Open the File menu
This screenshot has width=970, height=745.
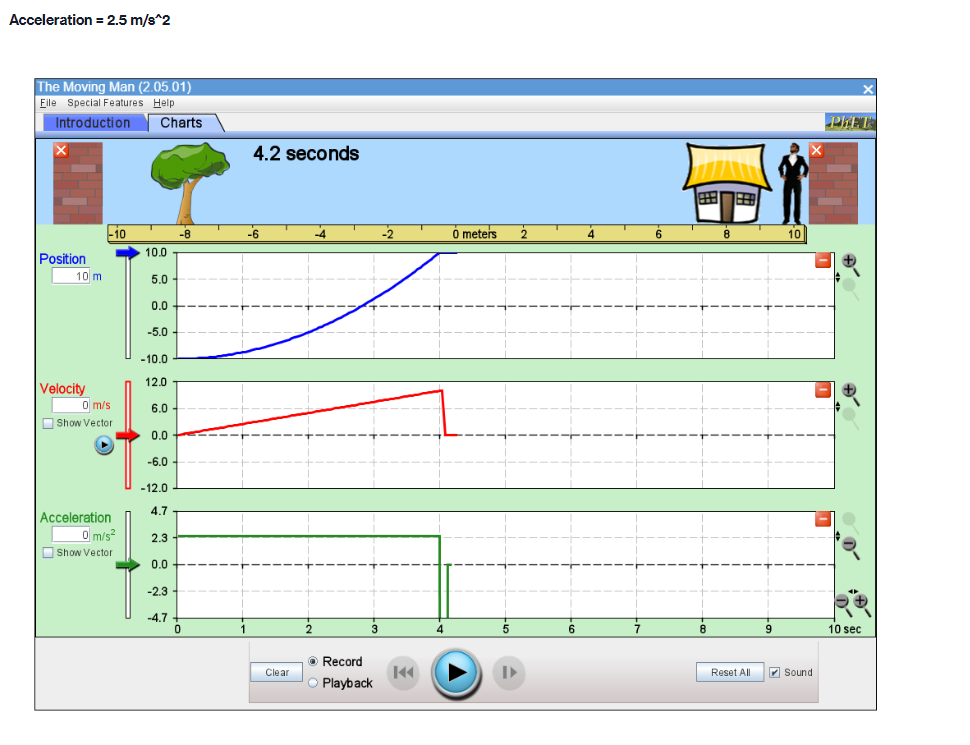[x=47, y=102]
